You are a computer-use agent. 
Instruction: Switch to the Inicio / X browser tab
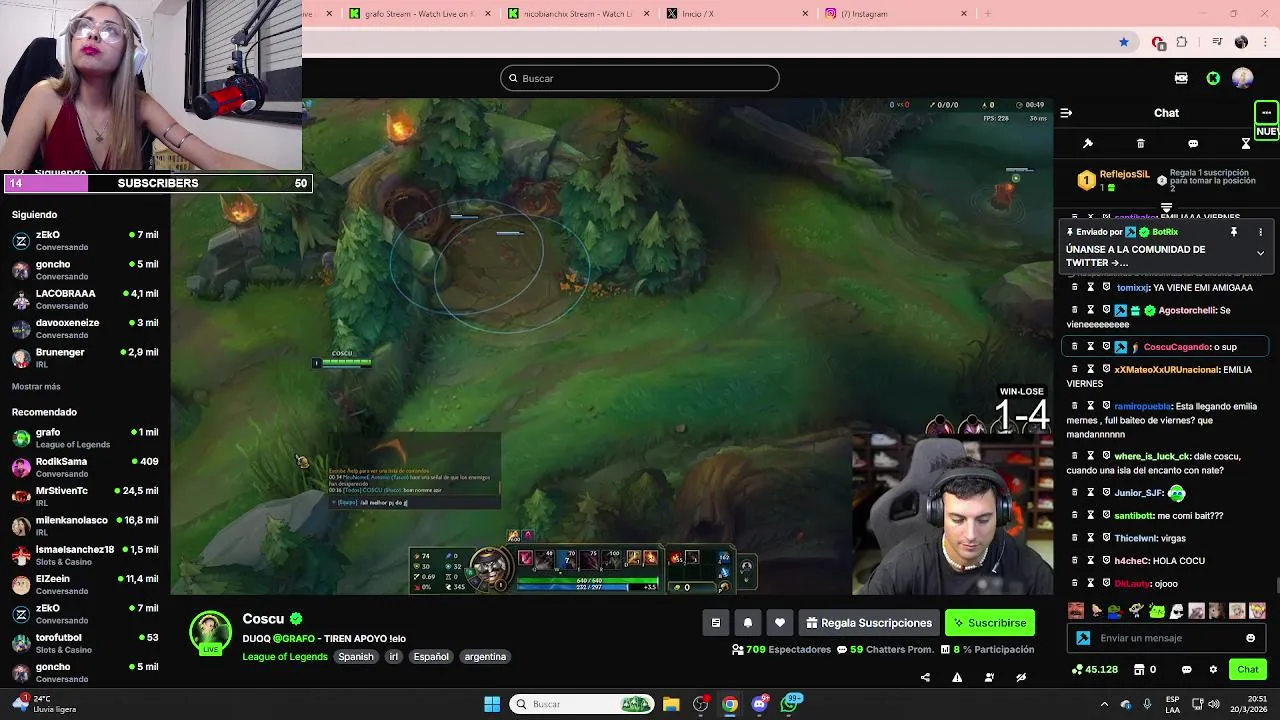click(737, 14)
